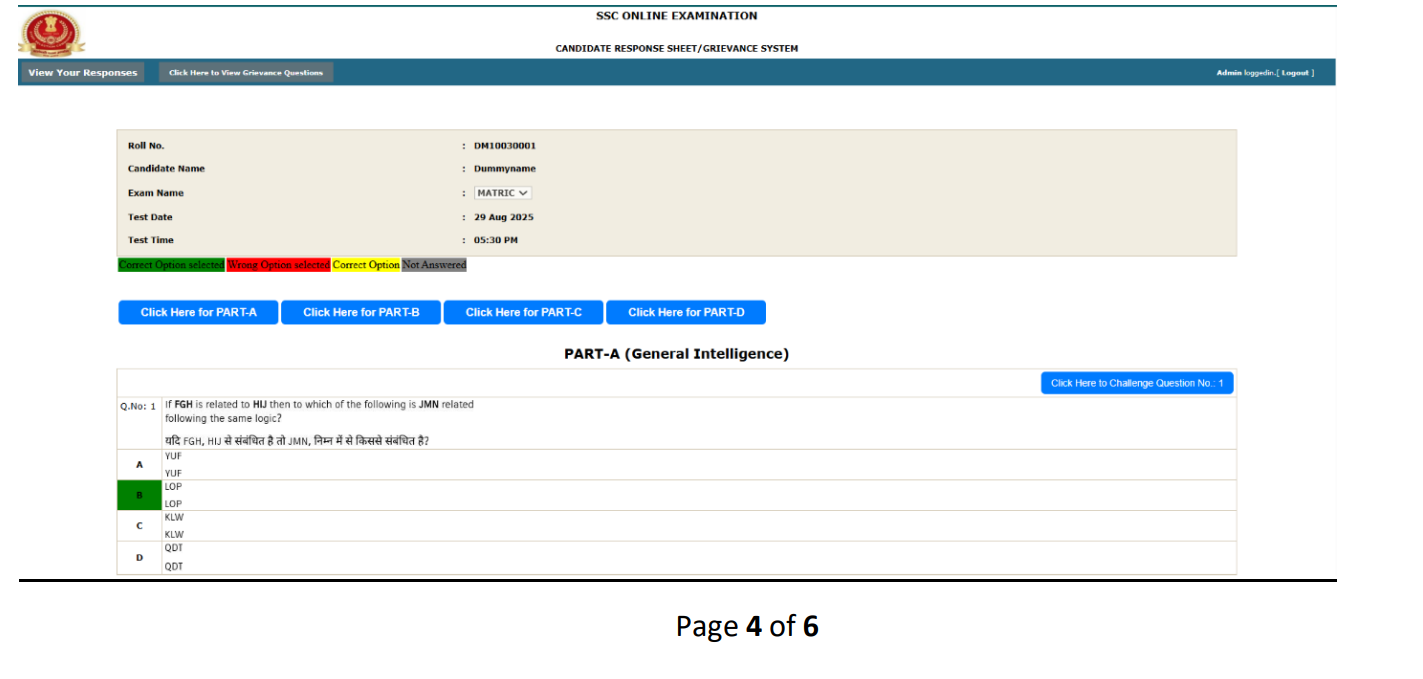This screenshot has height=679, width=1423.
Task: Open View Your Responses tab
Action: [82, 73]
